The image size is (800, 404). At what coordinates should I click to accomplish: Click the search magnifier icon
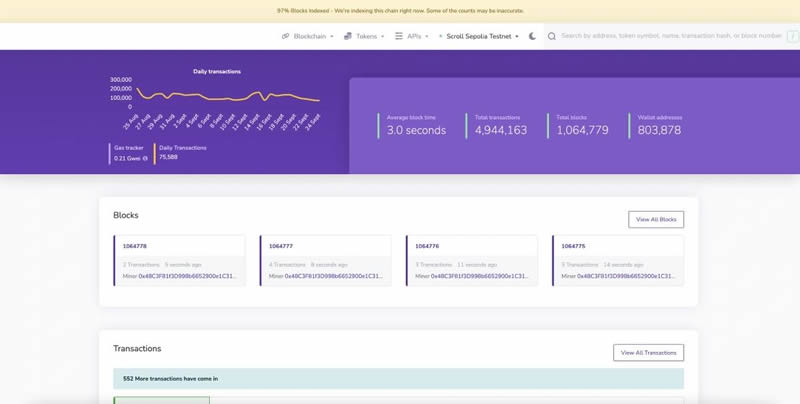[552, 36]
